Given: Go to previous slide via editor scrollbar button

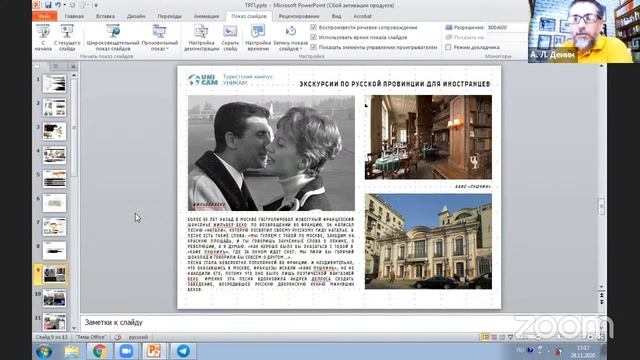Looking at the screenshot, I should [x=601, y=295].
